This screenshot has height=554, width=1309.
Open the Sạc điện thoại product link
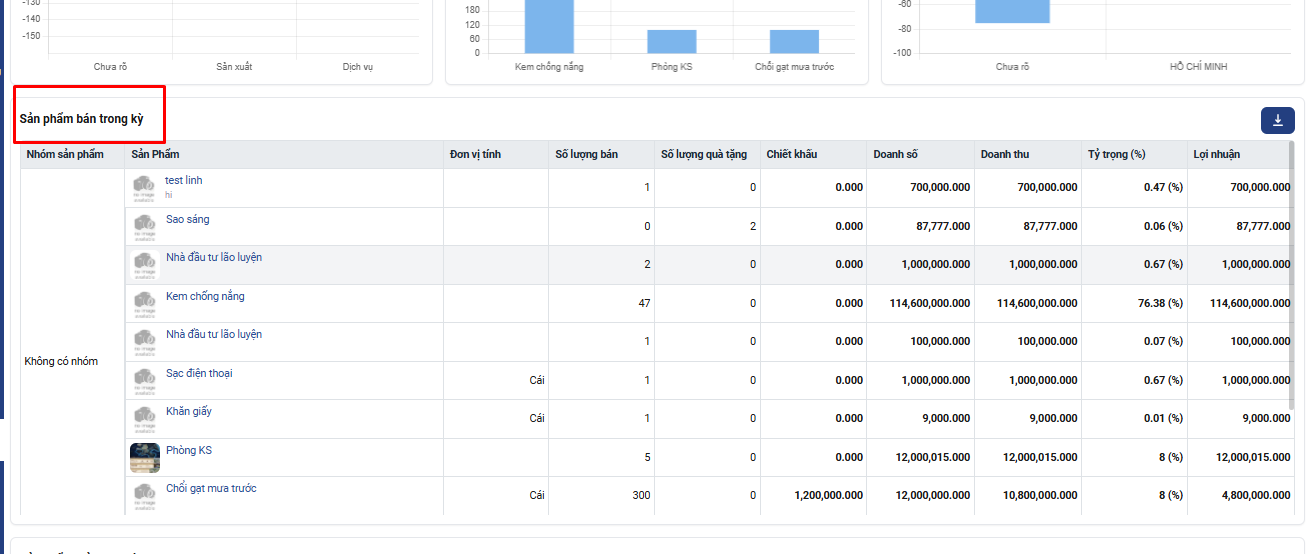[199, 373]
